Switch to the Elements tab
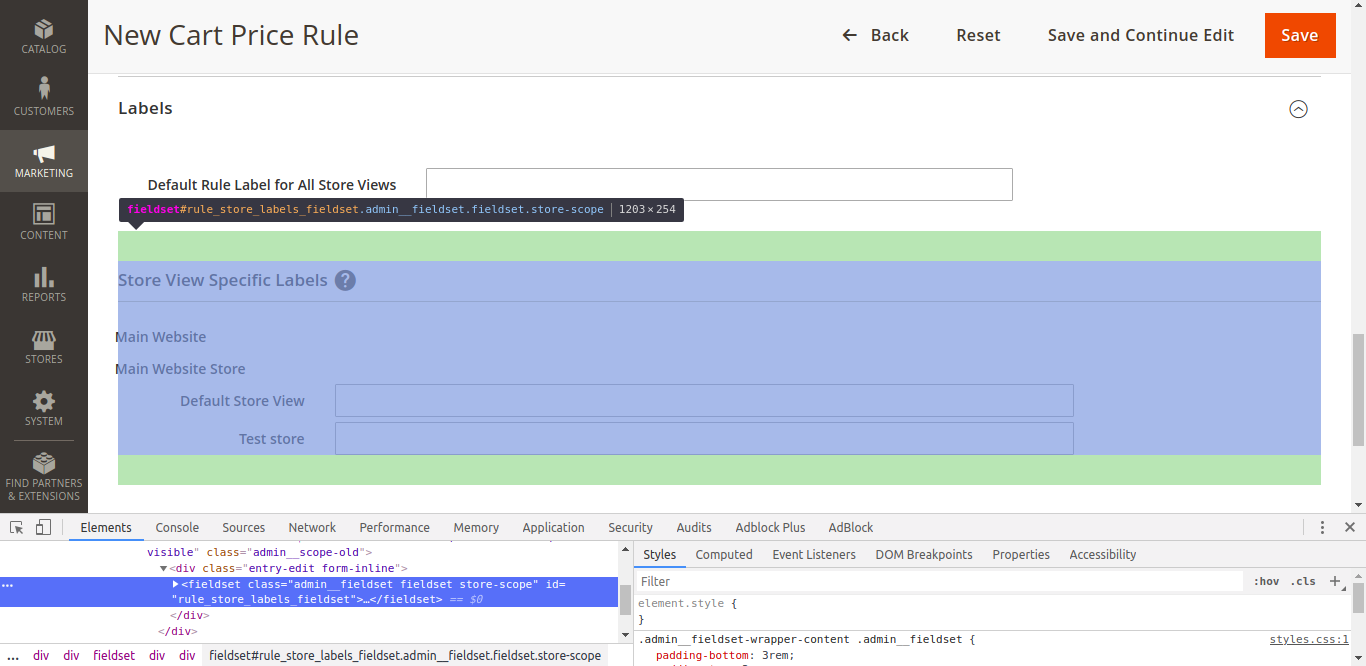 click(106, 527)
